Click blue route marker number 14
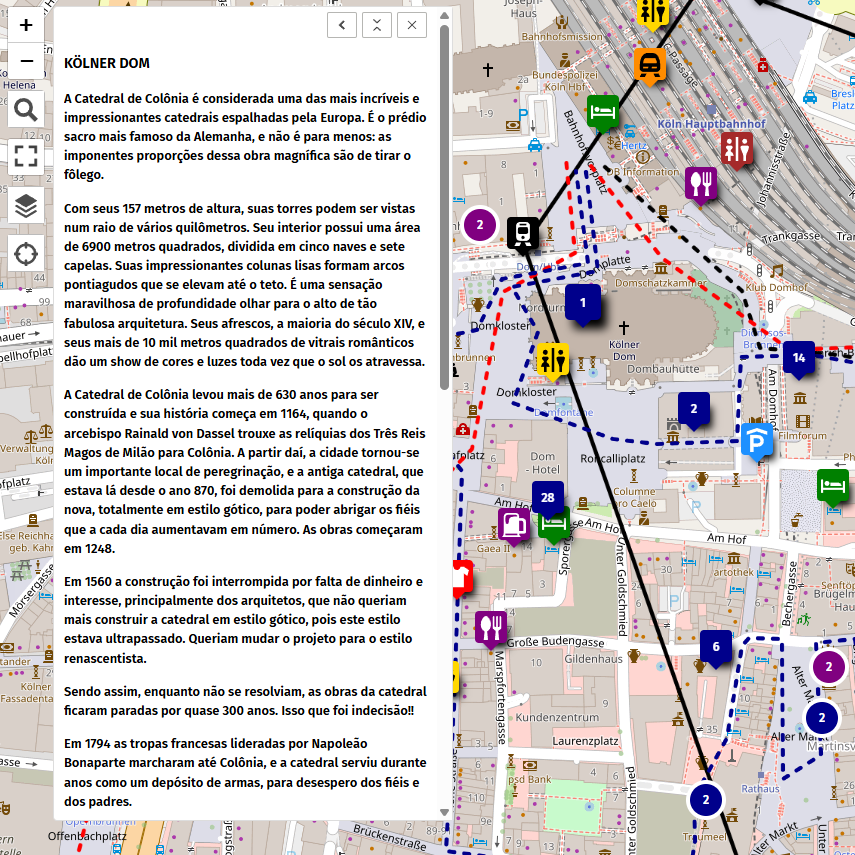 coord(798,357)
